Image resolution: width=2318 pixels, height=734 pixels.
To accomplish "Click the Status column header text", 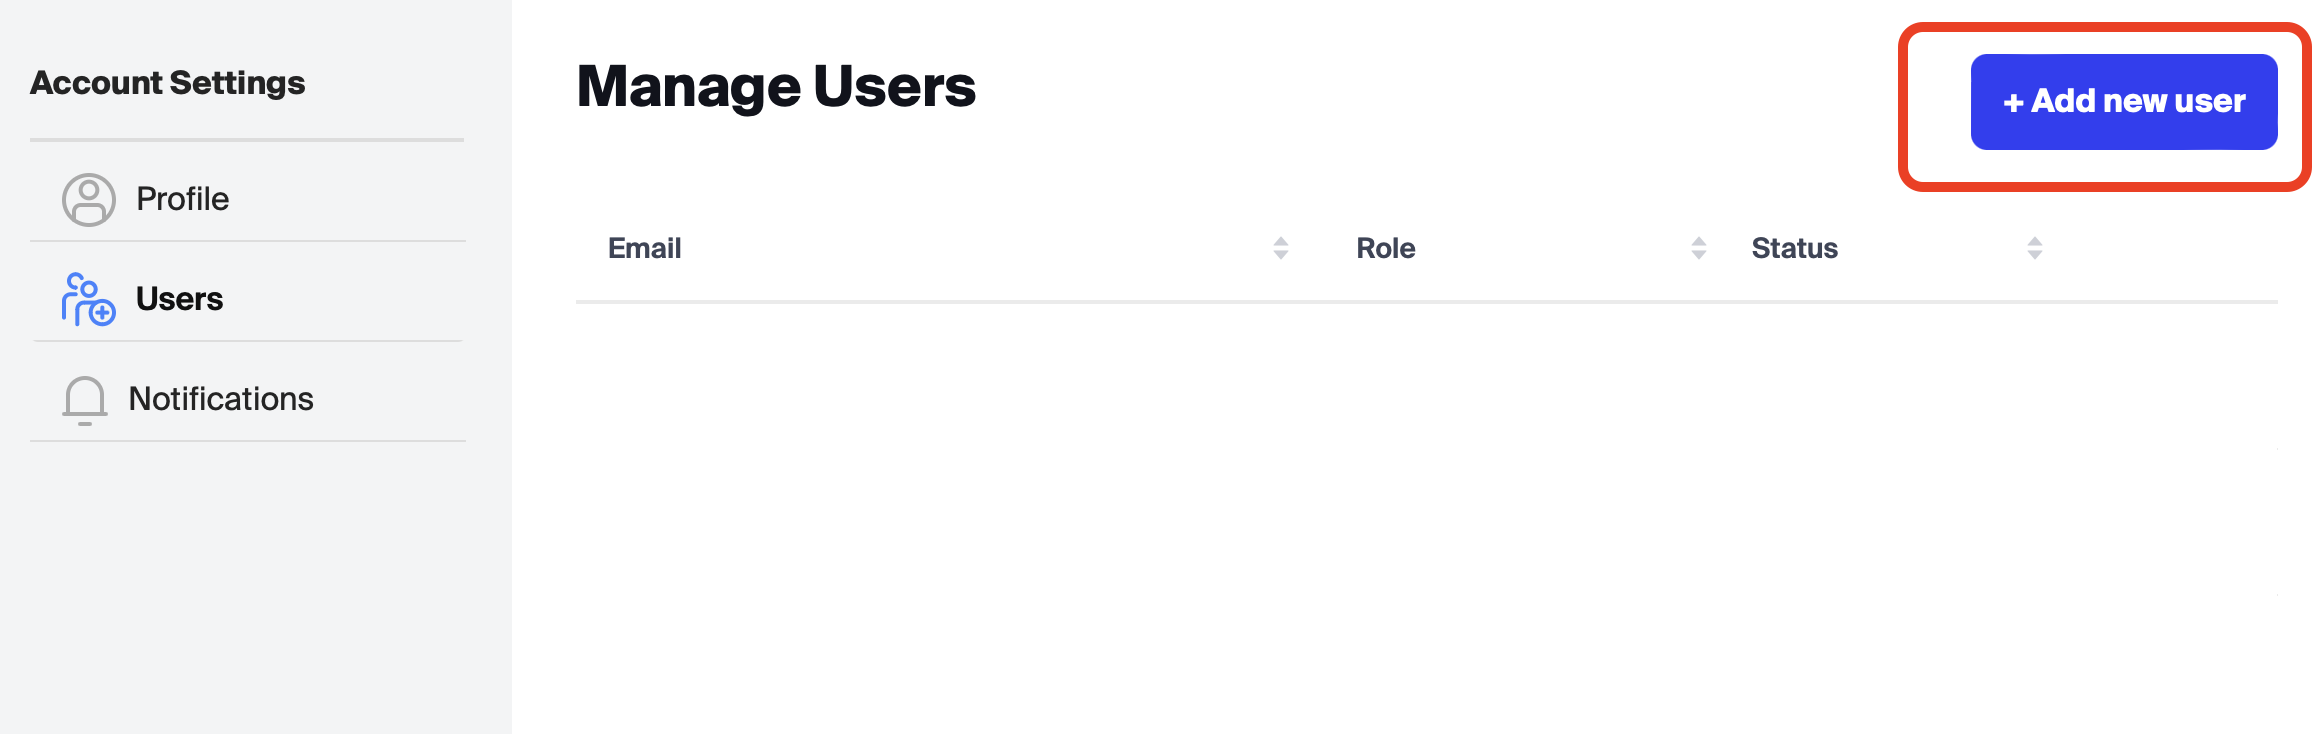I will tap(1794, 248).
